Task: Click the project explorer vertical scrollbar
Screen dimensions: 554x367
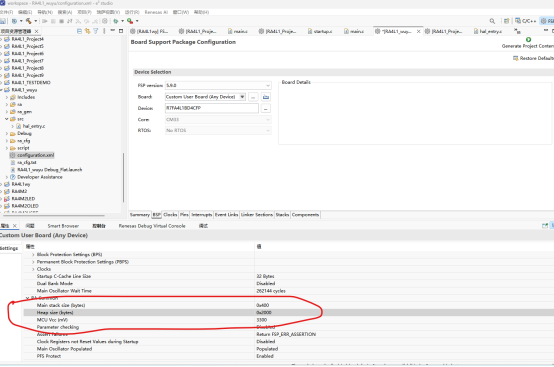Action: [x=123, y=177]
